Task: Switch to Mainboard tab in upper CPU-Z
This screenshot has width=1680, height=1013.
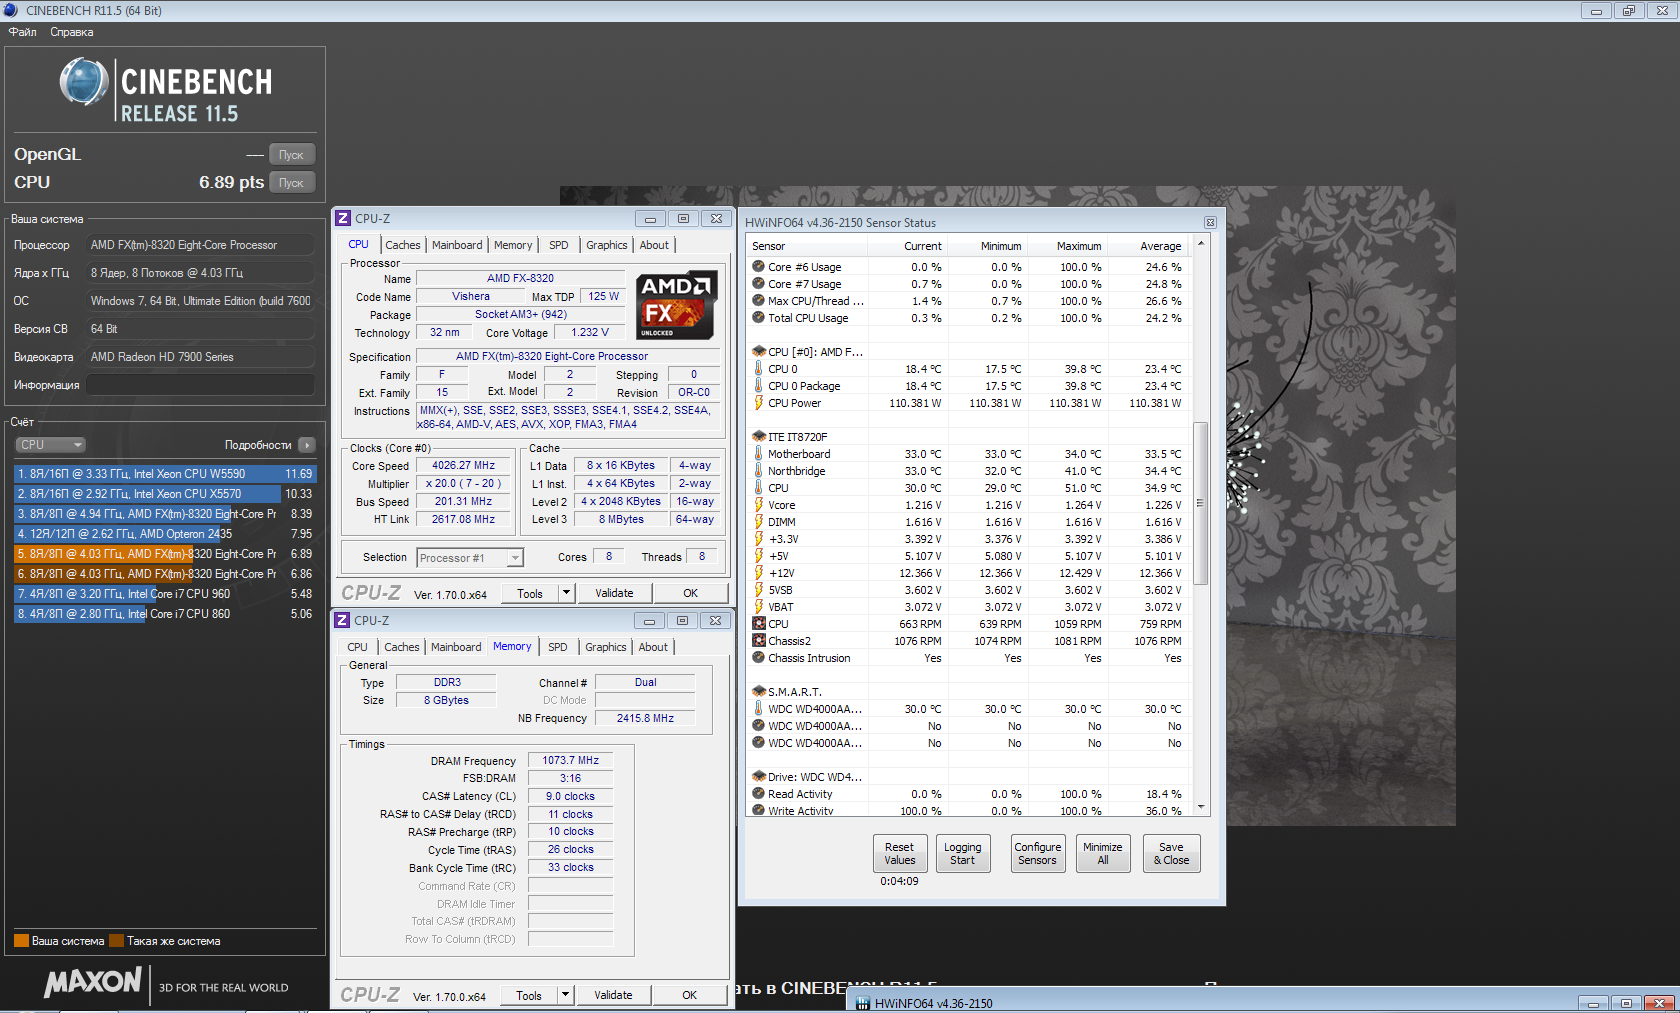Action: click(x=457, y=245)
